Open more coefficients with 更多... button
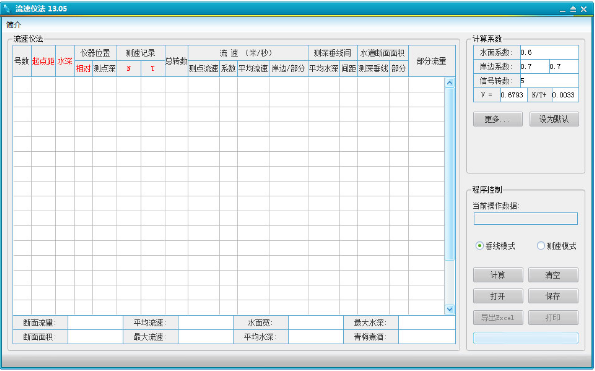This screenshot has width=595, height=371. click(x=498, y=119)
